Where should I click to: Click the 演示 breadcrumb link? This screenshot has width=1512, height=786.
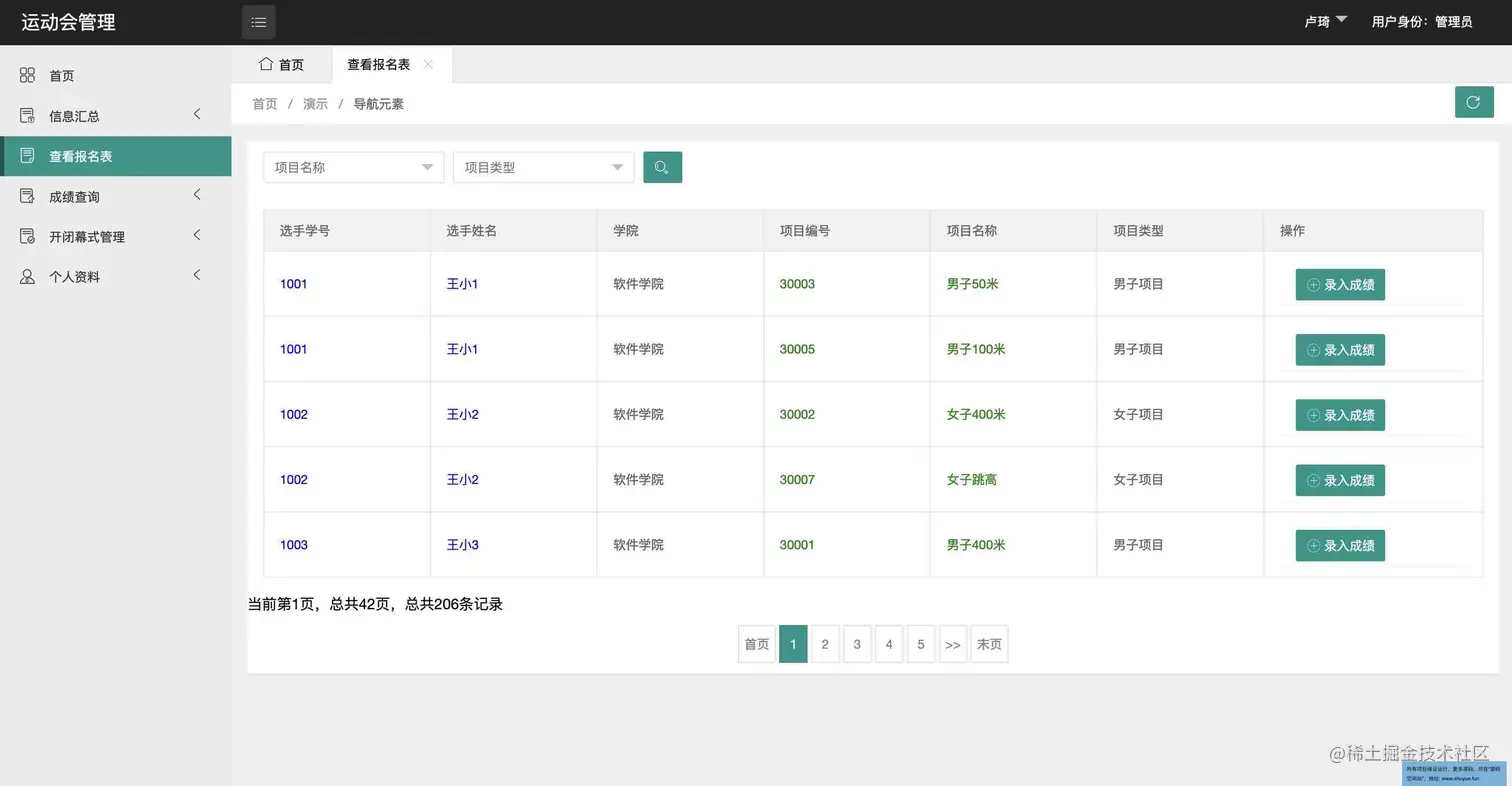(316, 103)
